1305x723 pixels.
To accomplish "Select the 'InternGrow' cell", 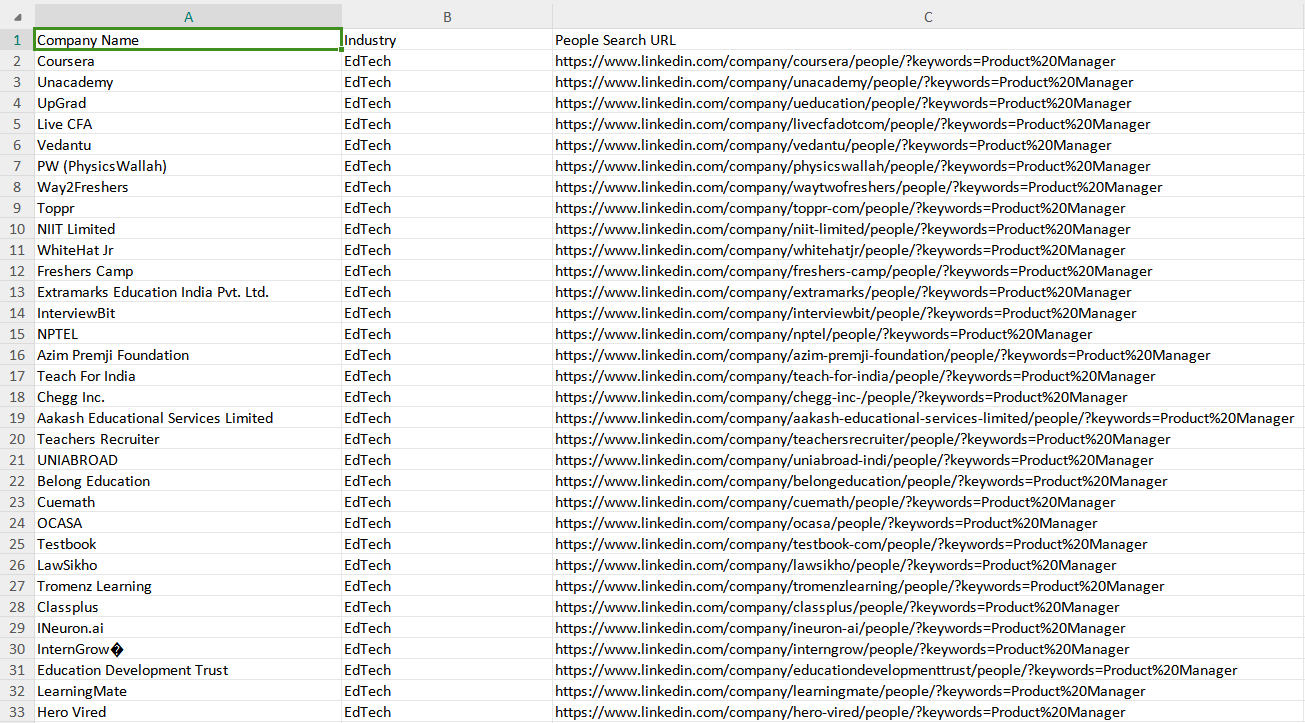I will [188, 649].
